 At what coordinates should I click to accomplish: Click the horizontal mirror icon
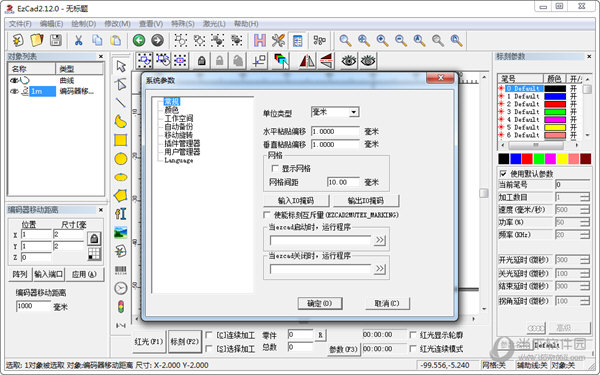pos(307,60)
